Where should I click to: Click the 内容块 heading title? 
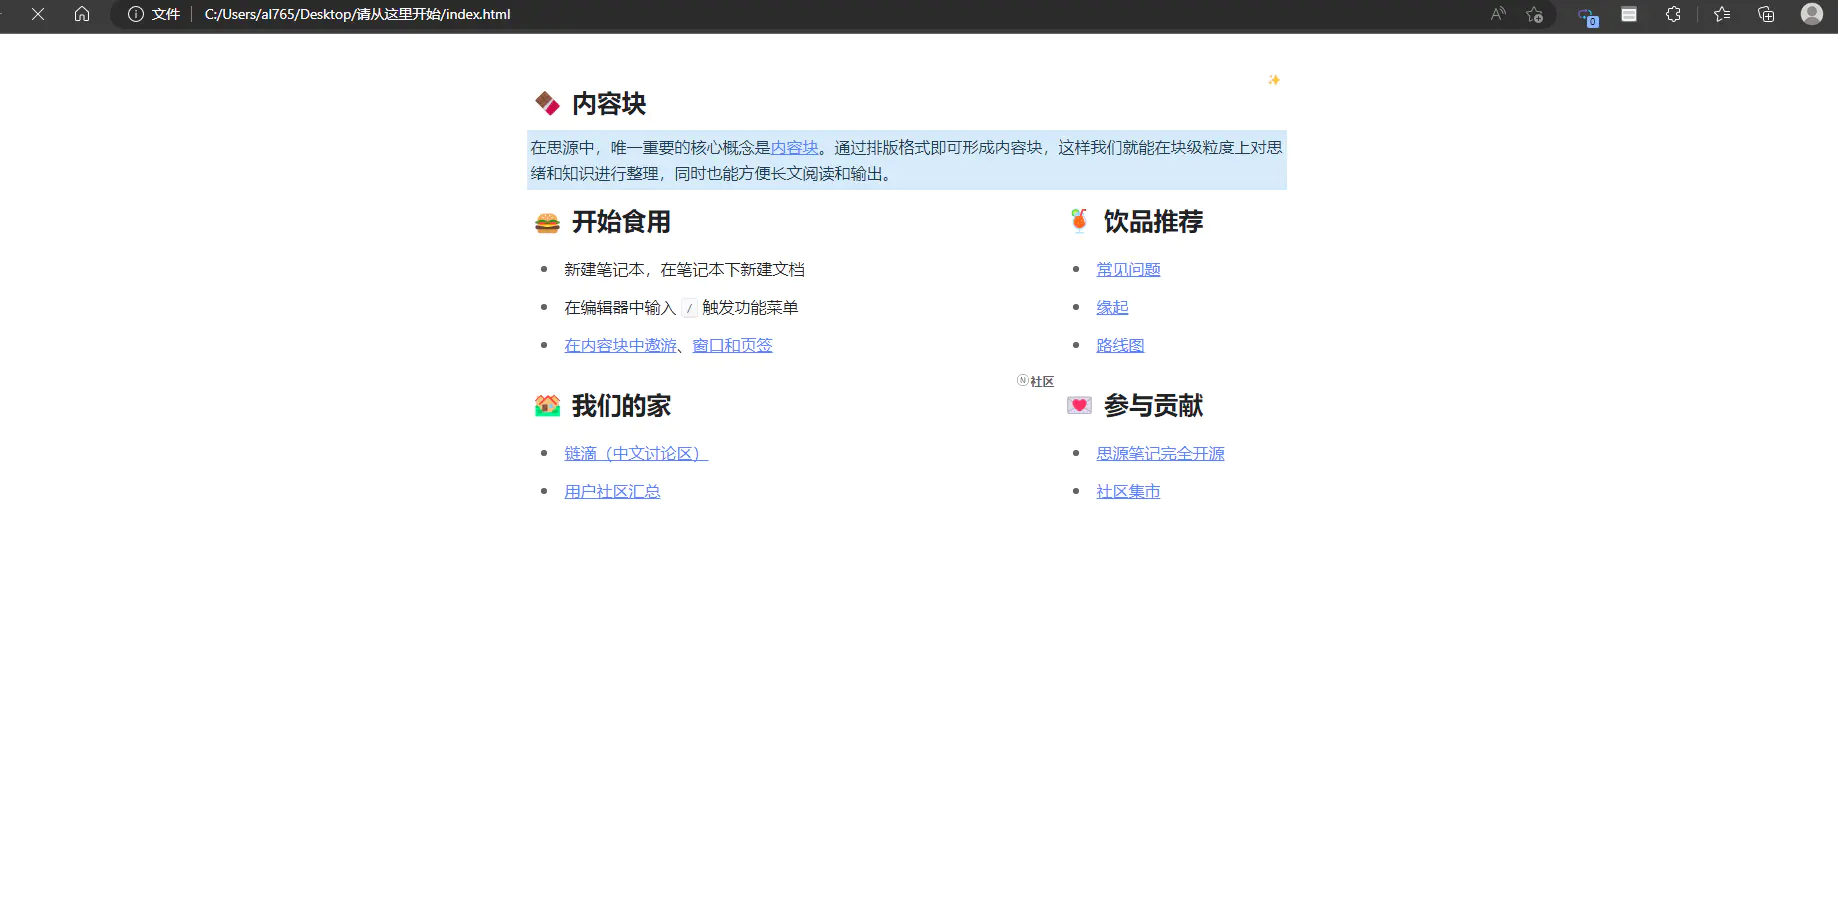pos(609,104)
